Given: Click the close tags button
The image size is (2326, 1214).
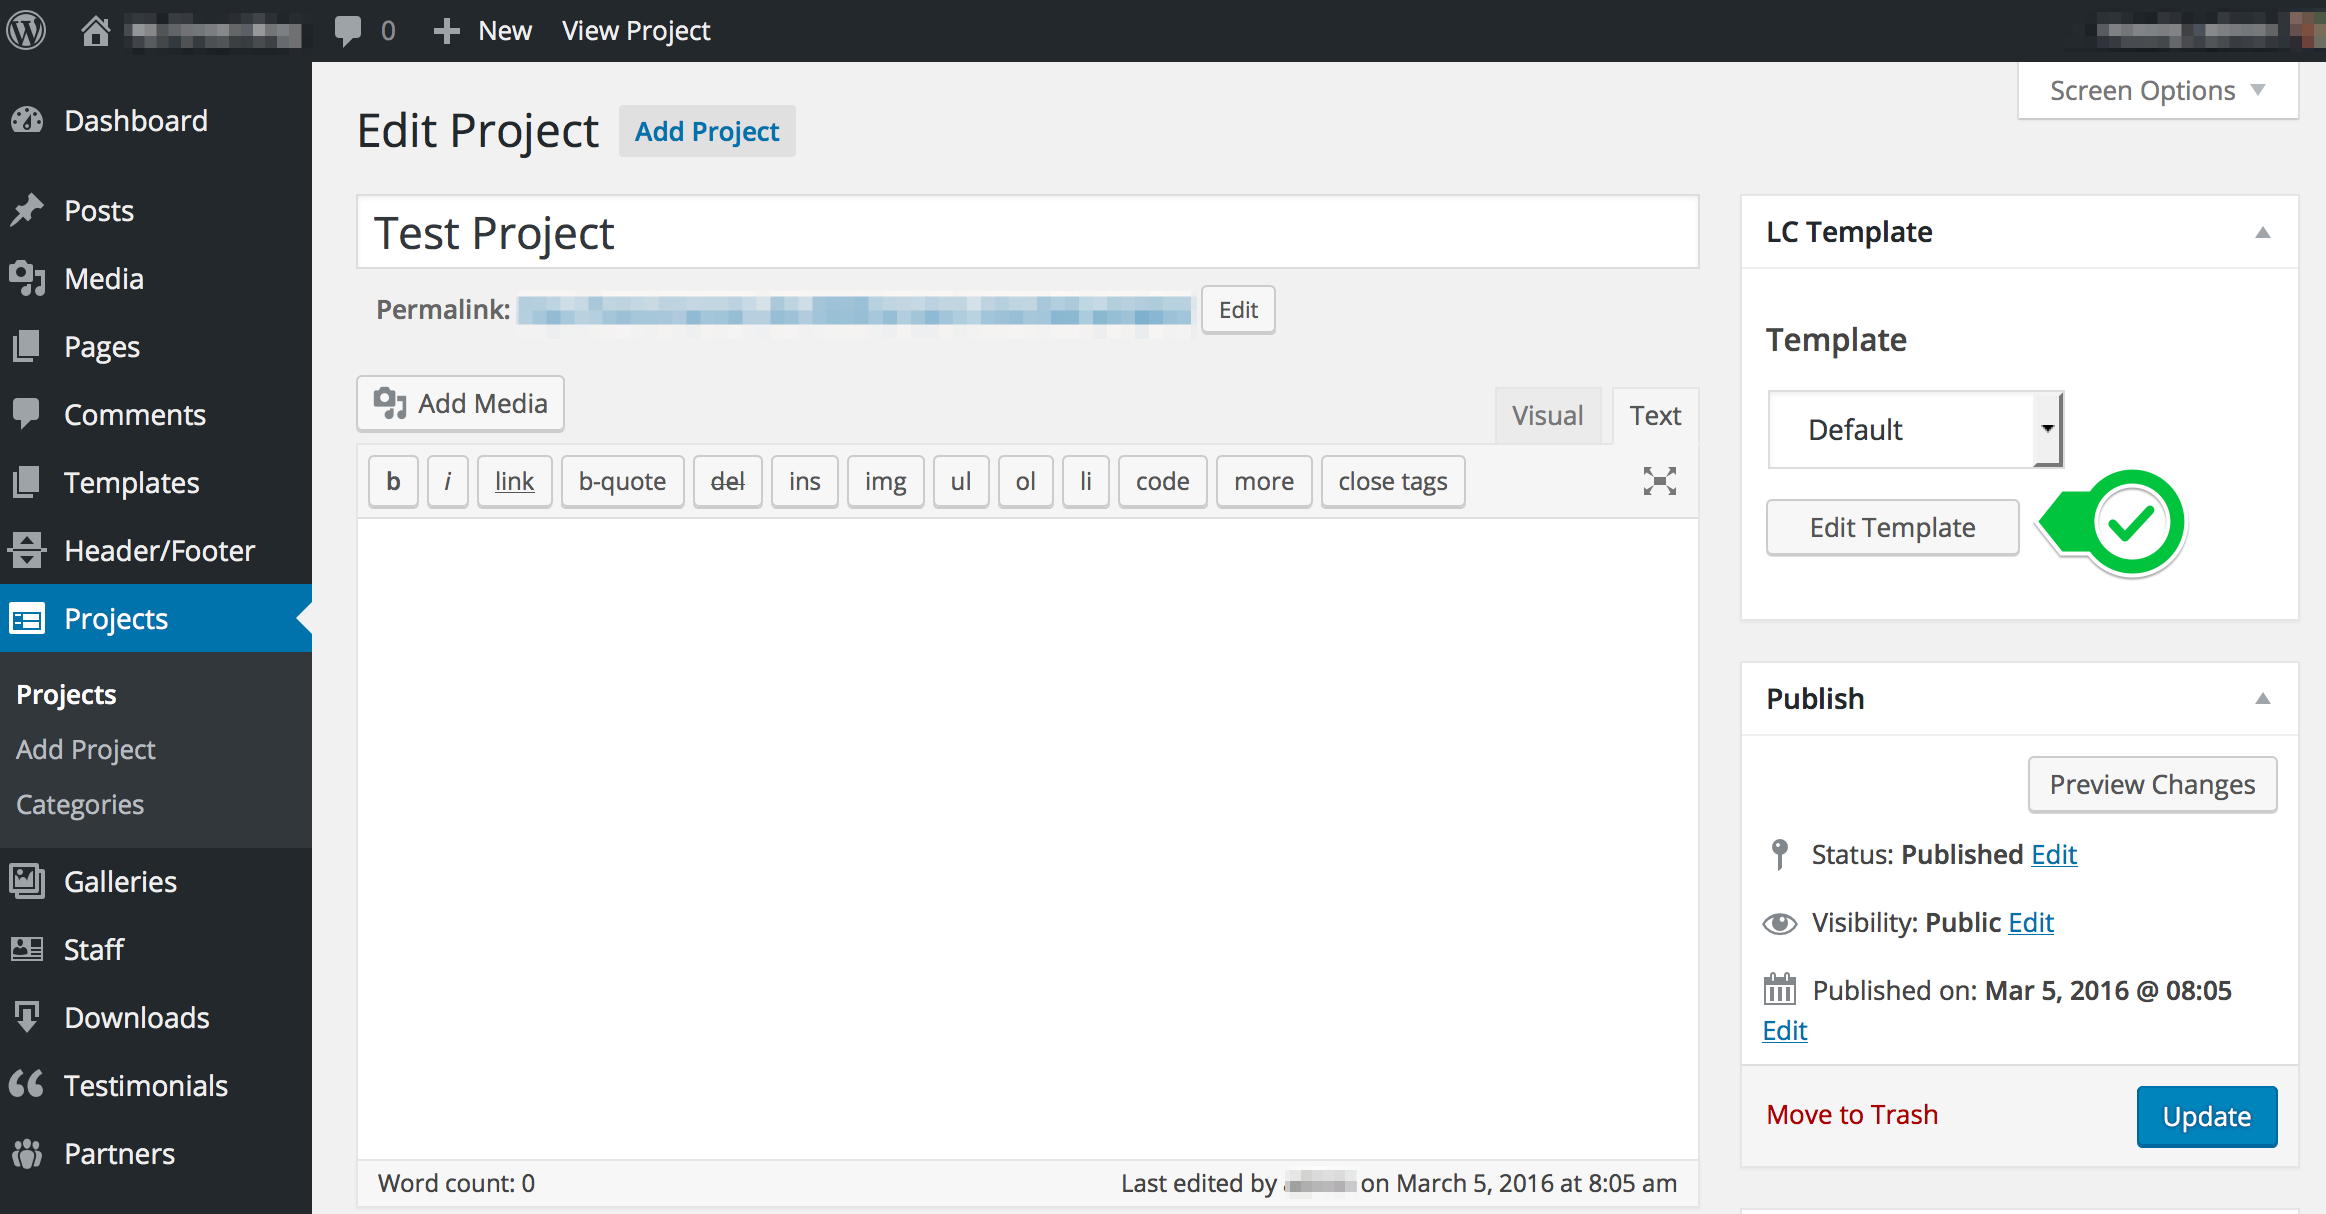Looking at the screenshot, I should pos(1392,481).
